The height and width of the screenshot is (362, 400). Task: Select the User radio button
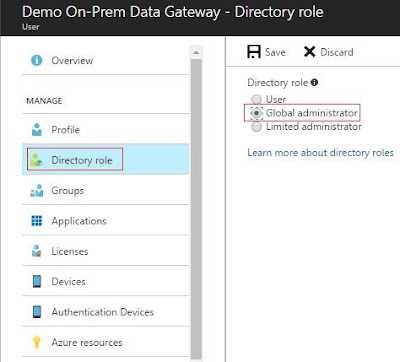(256, 99)
